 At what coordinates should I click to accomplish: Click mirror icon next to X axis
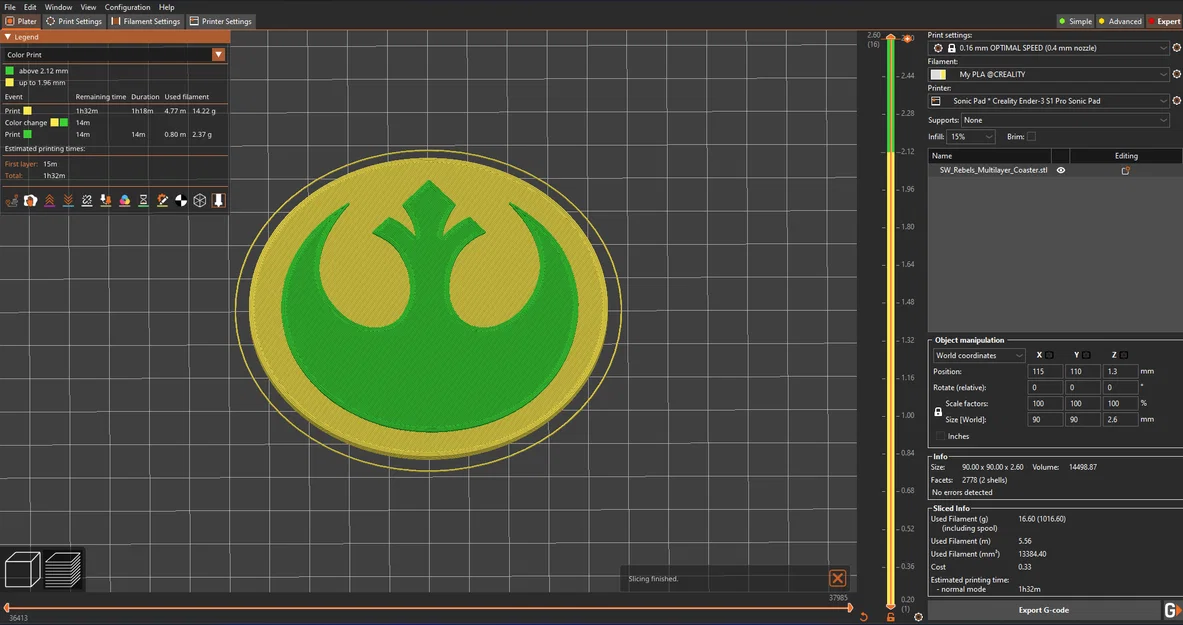click(x=1049, y=355)
